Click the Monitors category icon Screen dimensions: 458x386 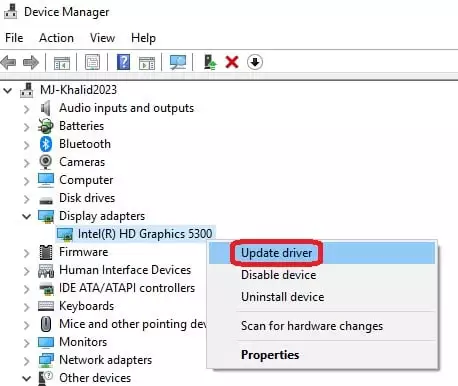point(46,342)
